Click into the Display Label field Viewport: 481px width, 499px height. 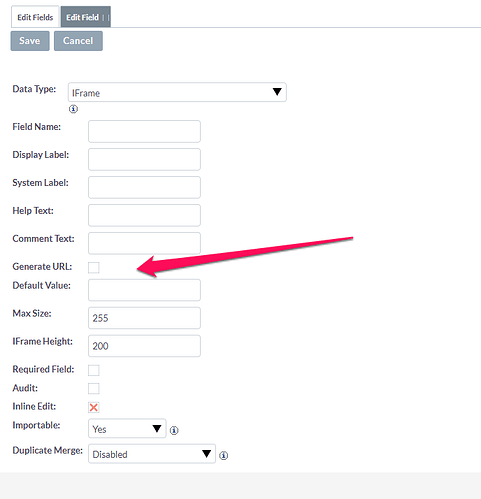[144, 159]
